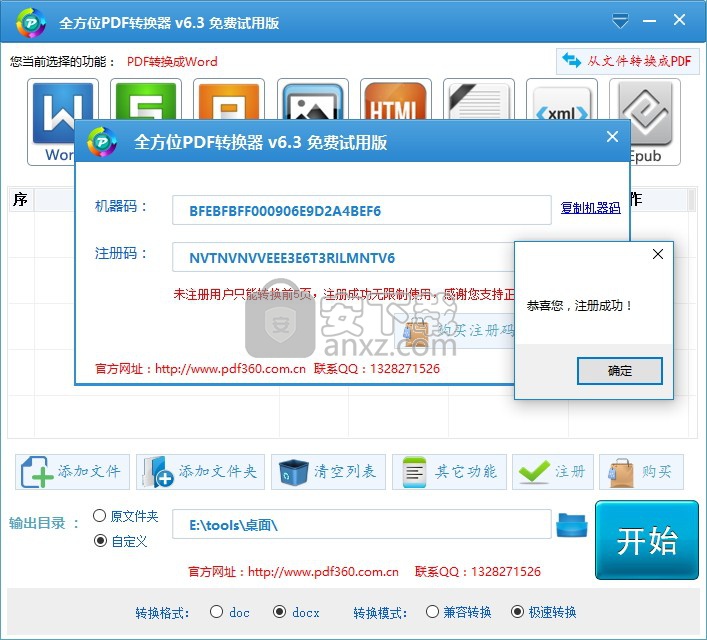Click the 注册码 registration code field
The width and height of the screenshot is (707, 640).
343,257
